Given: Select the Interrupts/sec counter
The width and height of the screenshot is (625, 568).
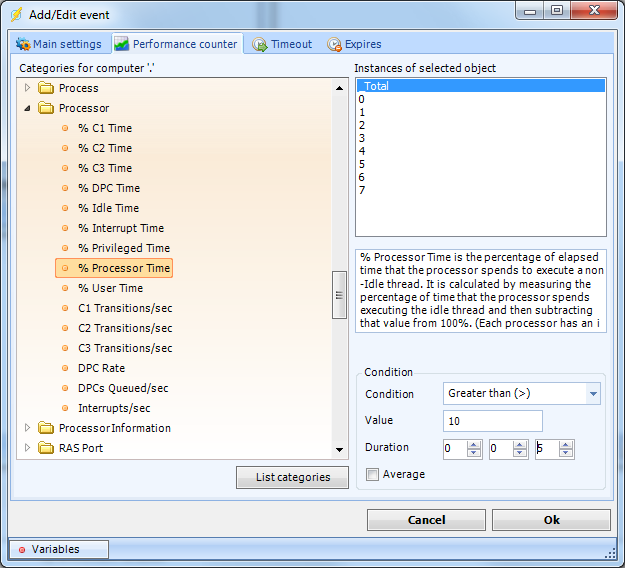Looking at the screenshot, I should 114,408.
